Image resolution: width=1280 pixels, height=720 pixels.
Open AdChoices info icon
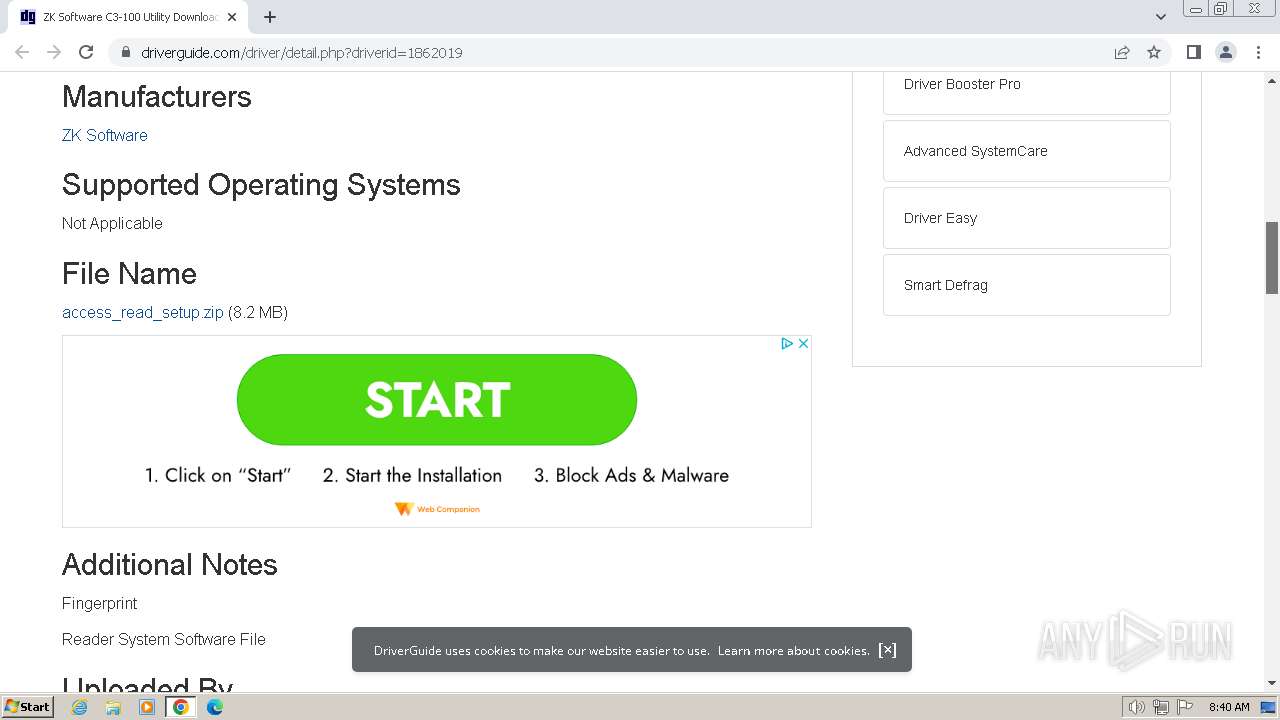click(787, 343)
